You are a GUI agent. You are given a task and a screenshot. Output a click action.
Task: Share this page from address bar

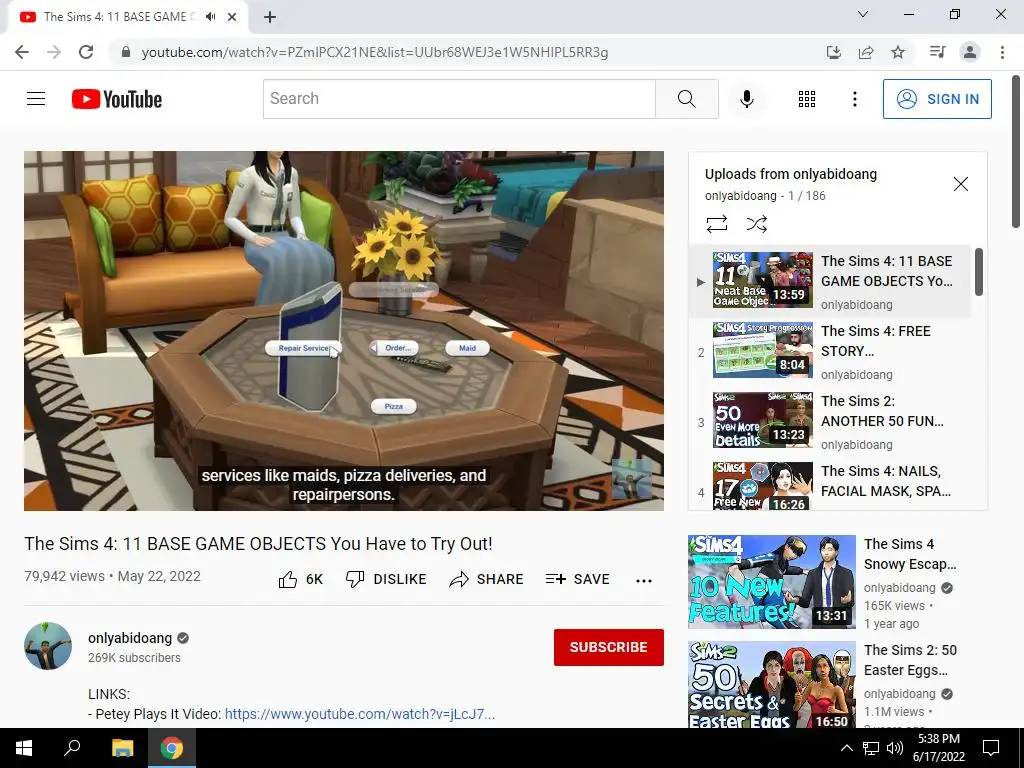click(866, 52)
